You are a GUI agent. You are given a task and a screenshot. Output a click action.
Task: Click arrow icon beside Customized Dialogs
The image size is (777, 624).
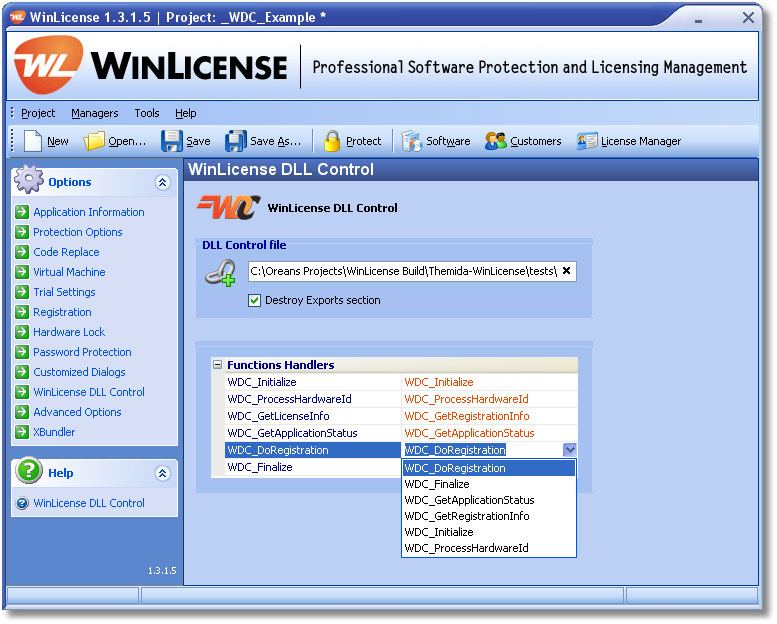[x=22, y=372]
